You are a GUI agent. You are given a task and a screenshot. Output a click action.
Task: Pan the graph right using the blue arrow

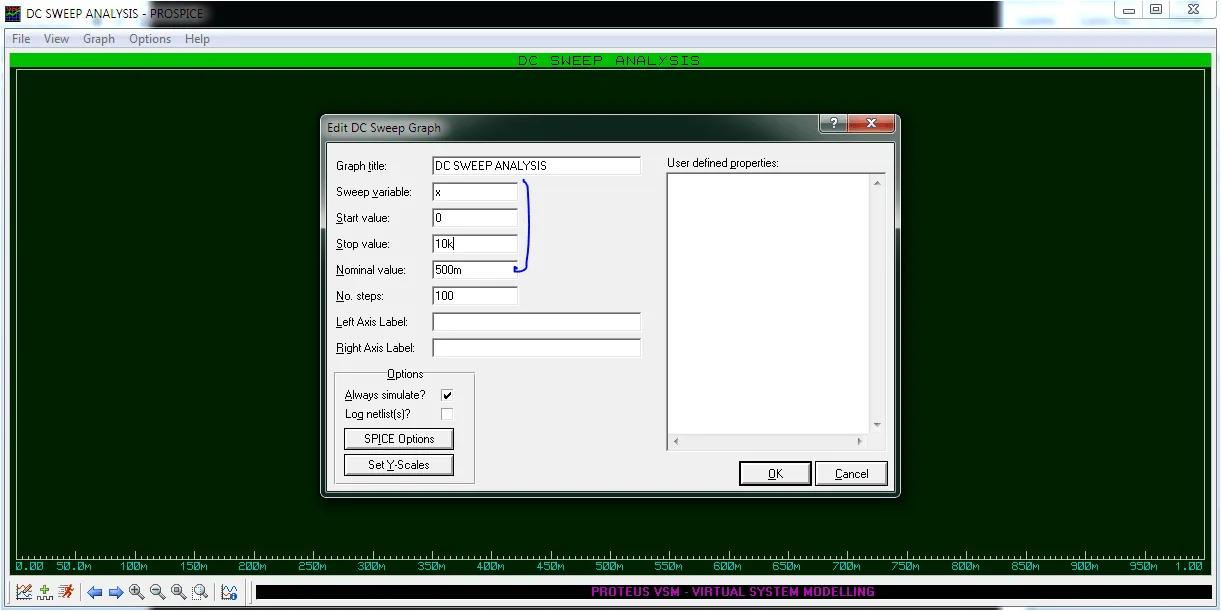(116, 592)
